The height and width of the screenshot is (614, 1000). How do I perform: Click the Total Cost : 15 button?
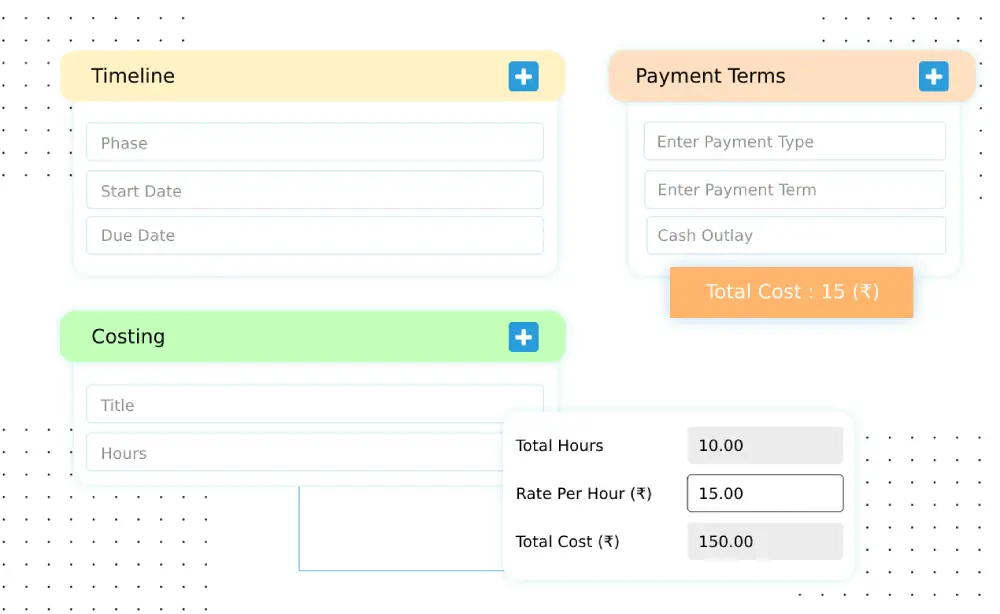click(791, 292)
